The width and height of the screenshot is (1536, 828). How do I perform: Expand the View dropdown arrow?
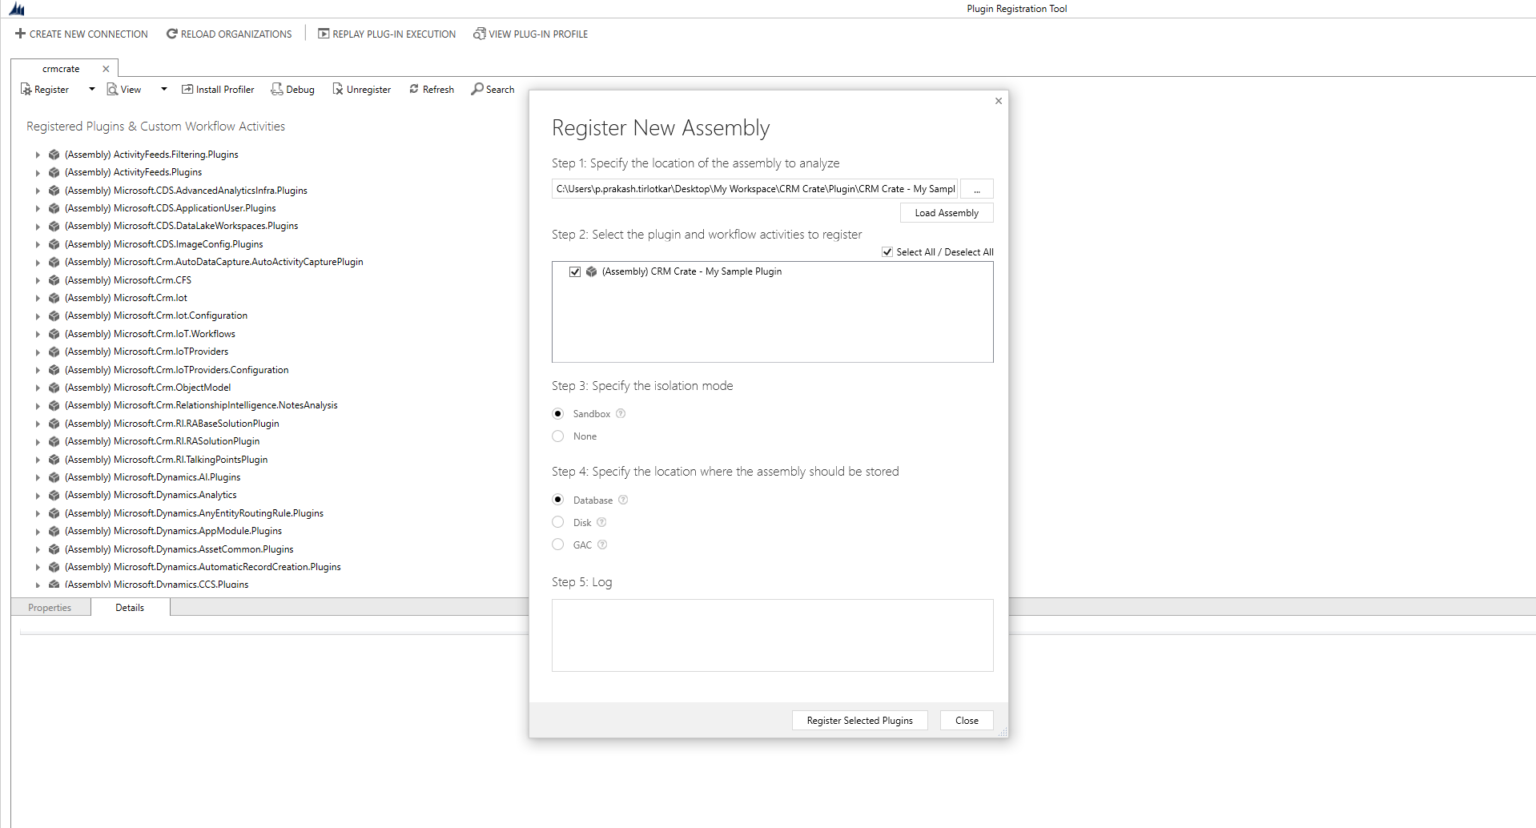[163, 89]
